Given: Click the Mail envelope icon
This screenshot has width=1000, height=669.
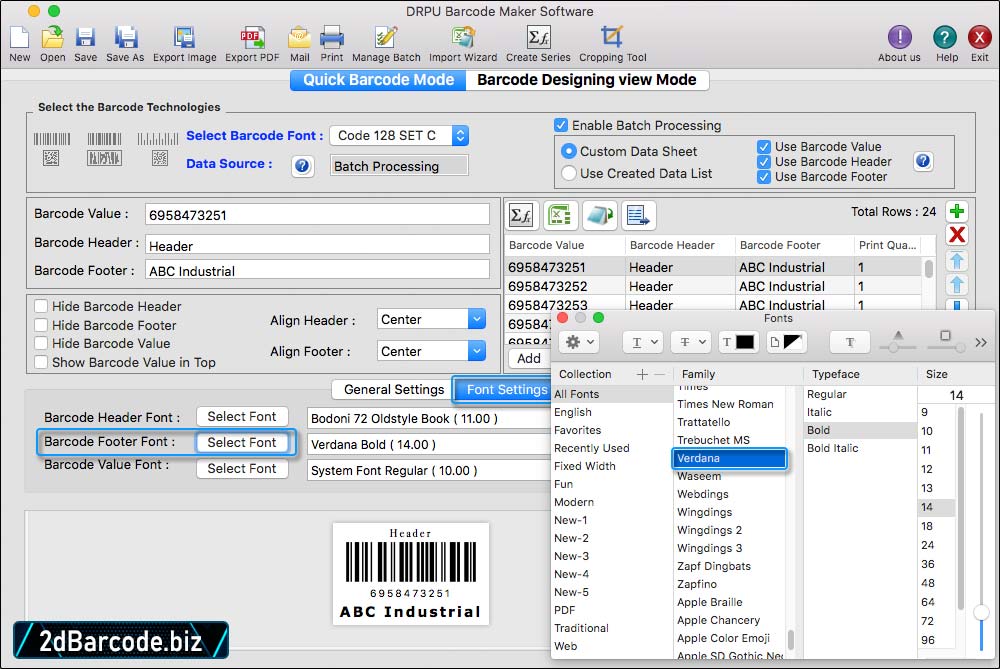Looking at the screenshot, I should point(300,37).
